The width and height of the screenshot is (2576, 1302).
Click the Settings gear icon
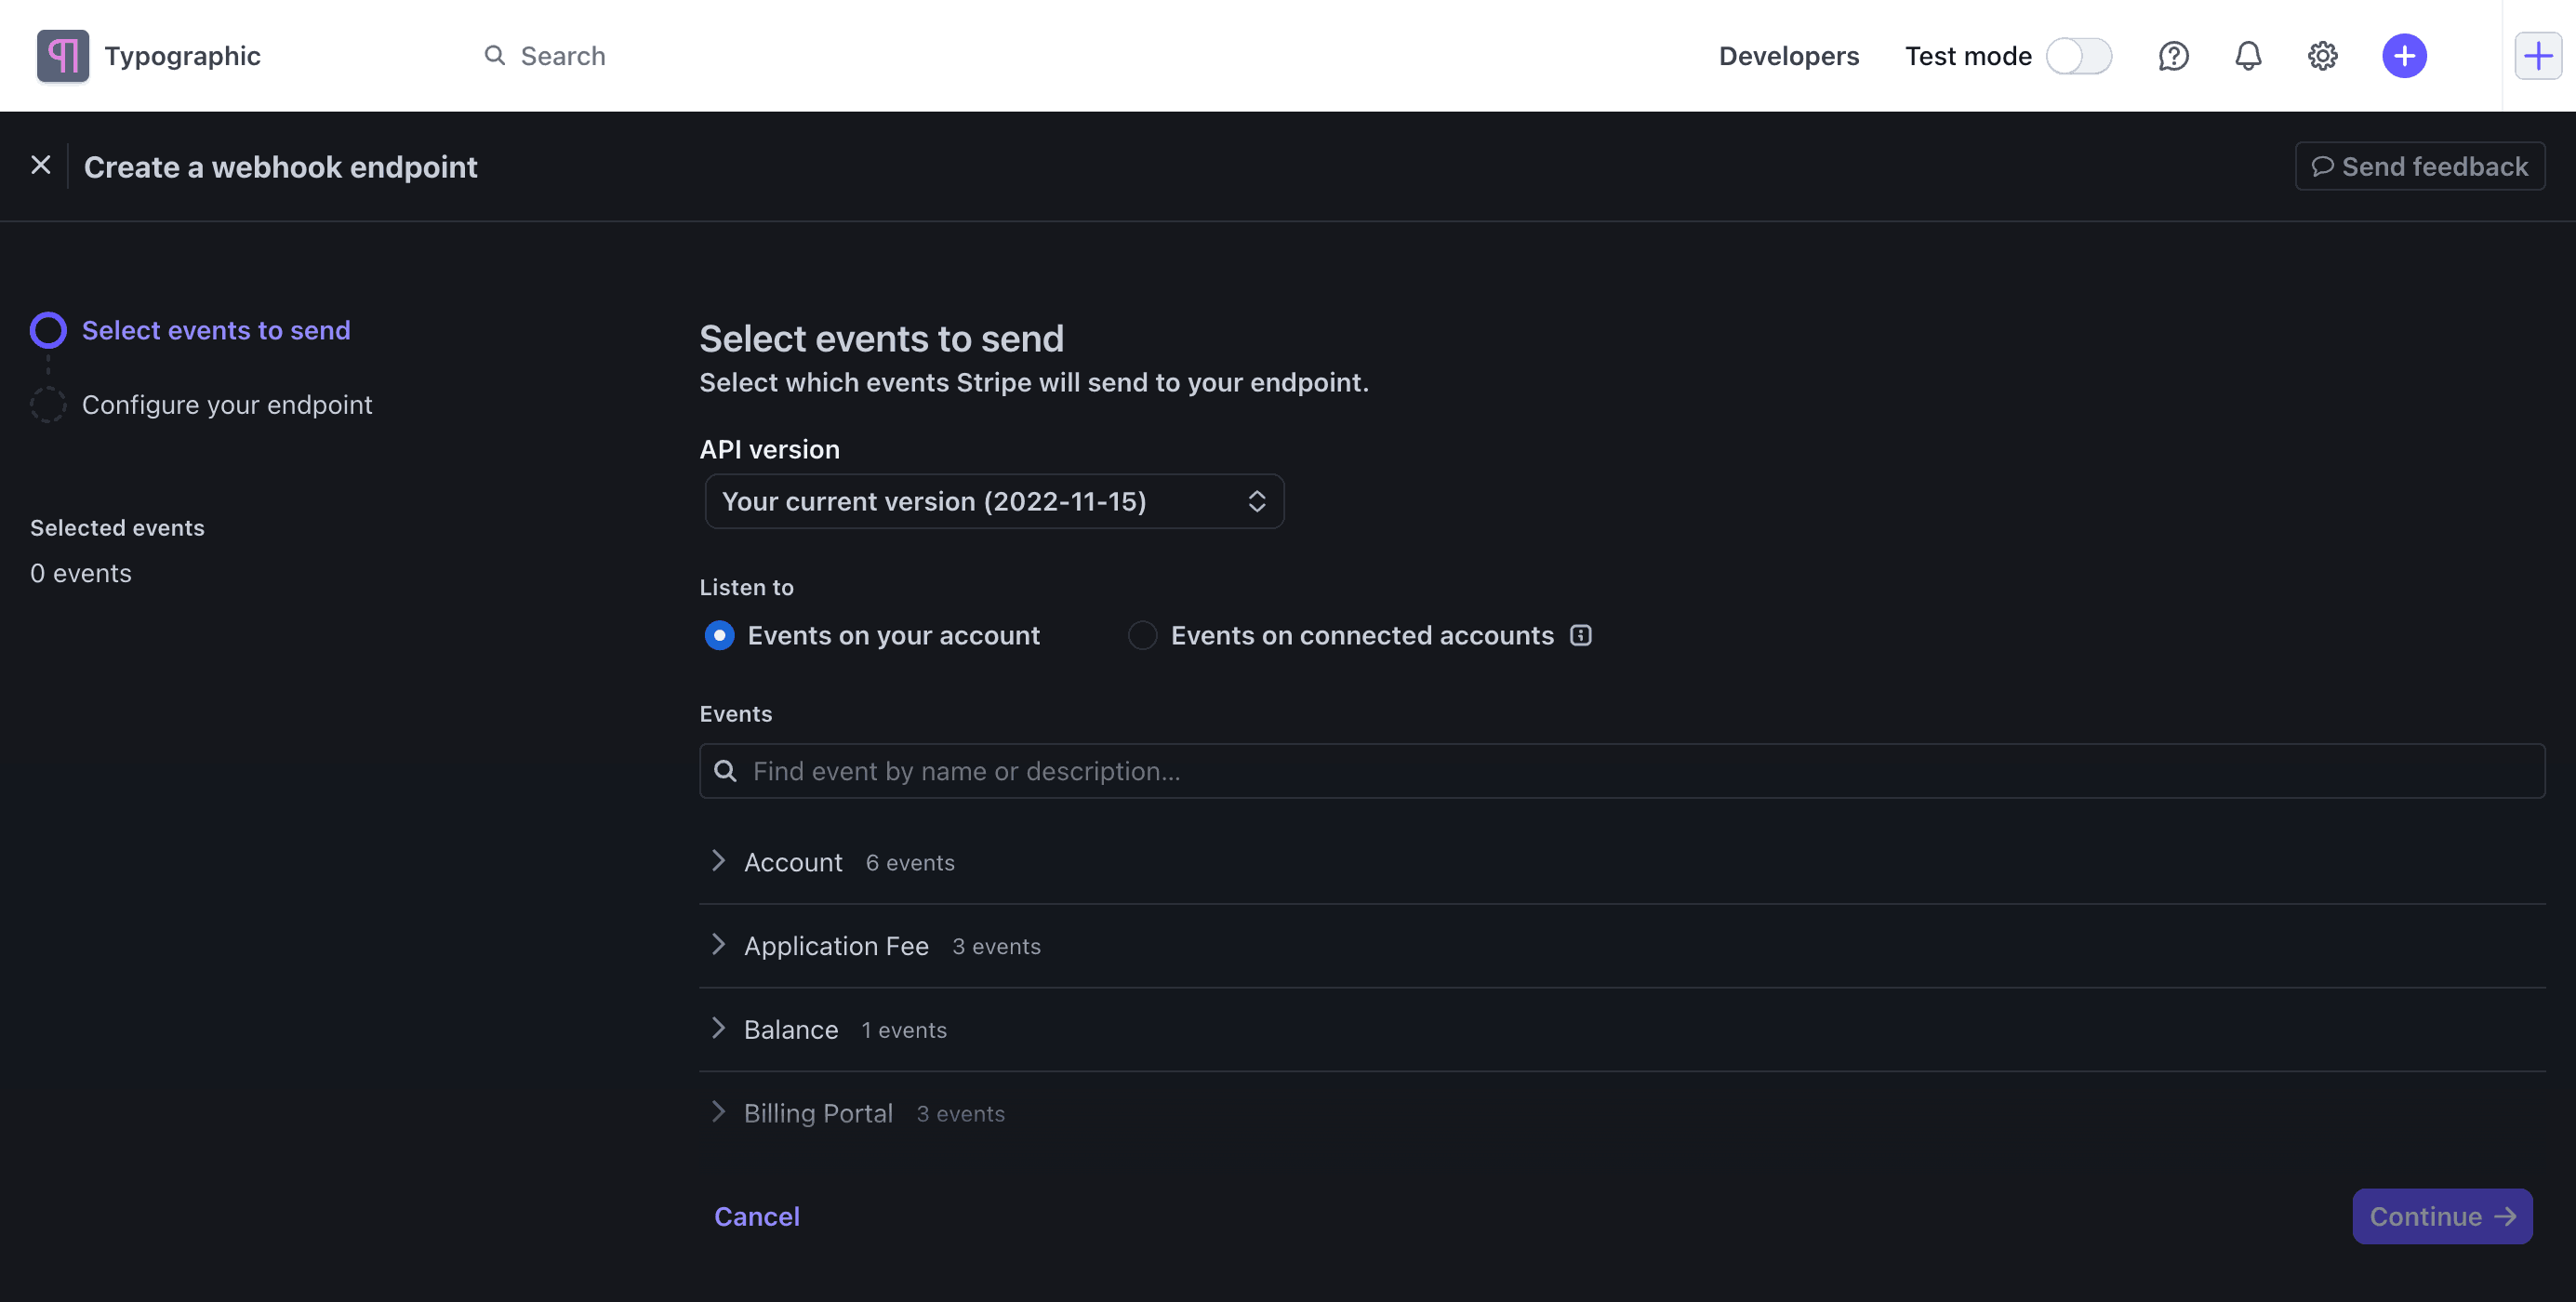tap(2322, 55)
